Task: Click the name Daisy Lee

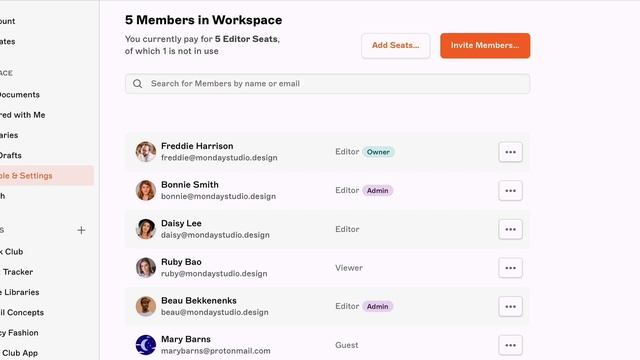Action: tap(181, 224)
